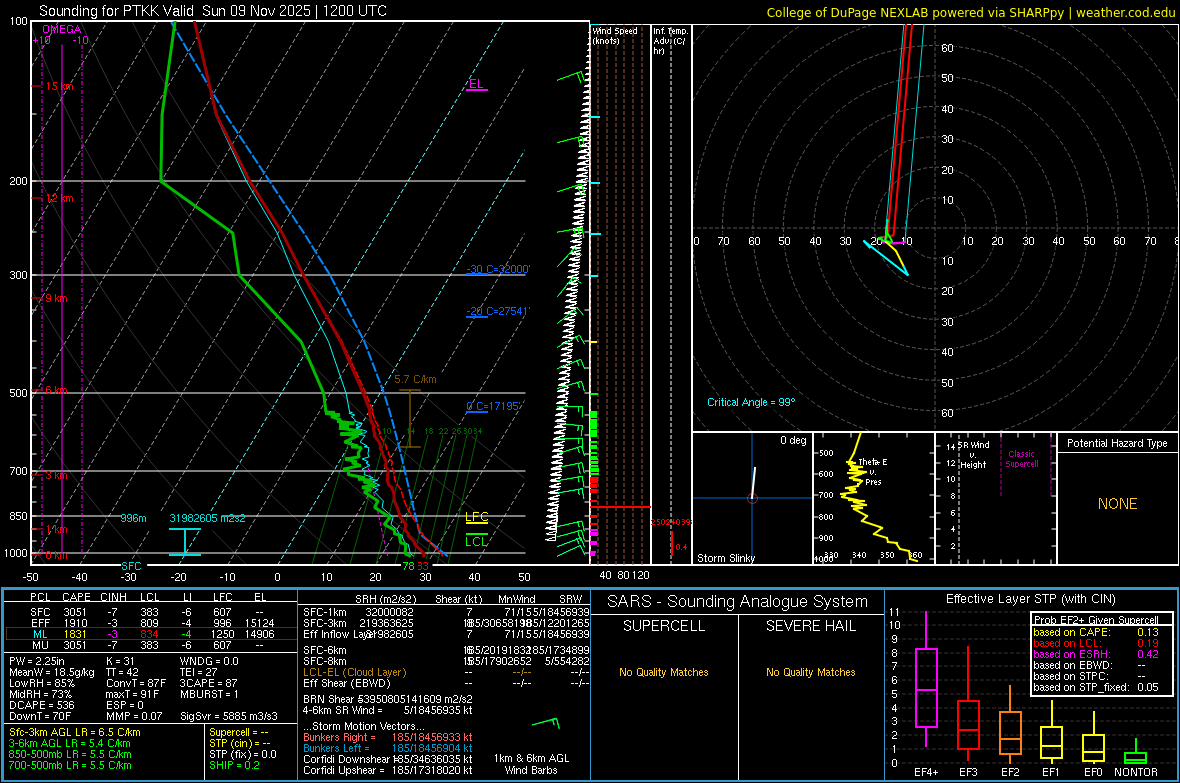Viewport: 1180px width, 783px height.
Task: Click the SFC-1km kinematics row label
Action: pyautogui.click(x=324, y=612)
